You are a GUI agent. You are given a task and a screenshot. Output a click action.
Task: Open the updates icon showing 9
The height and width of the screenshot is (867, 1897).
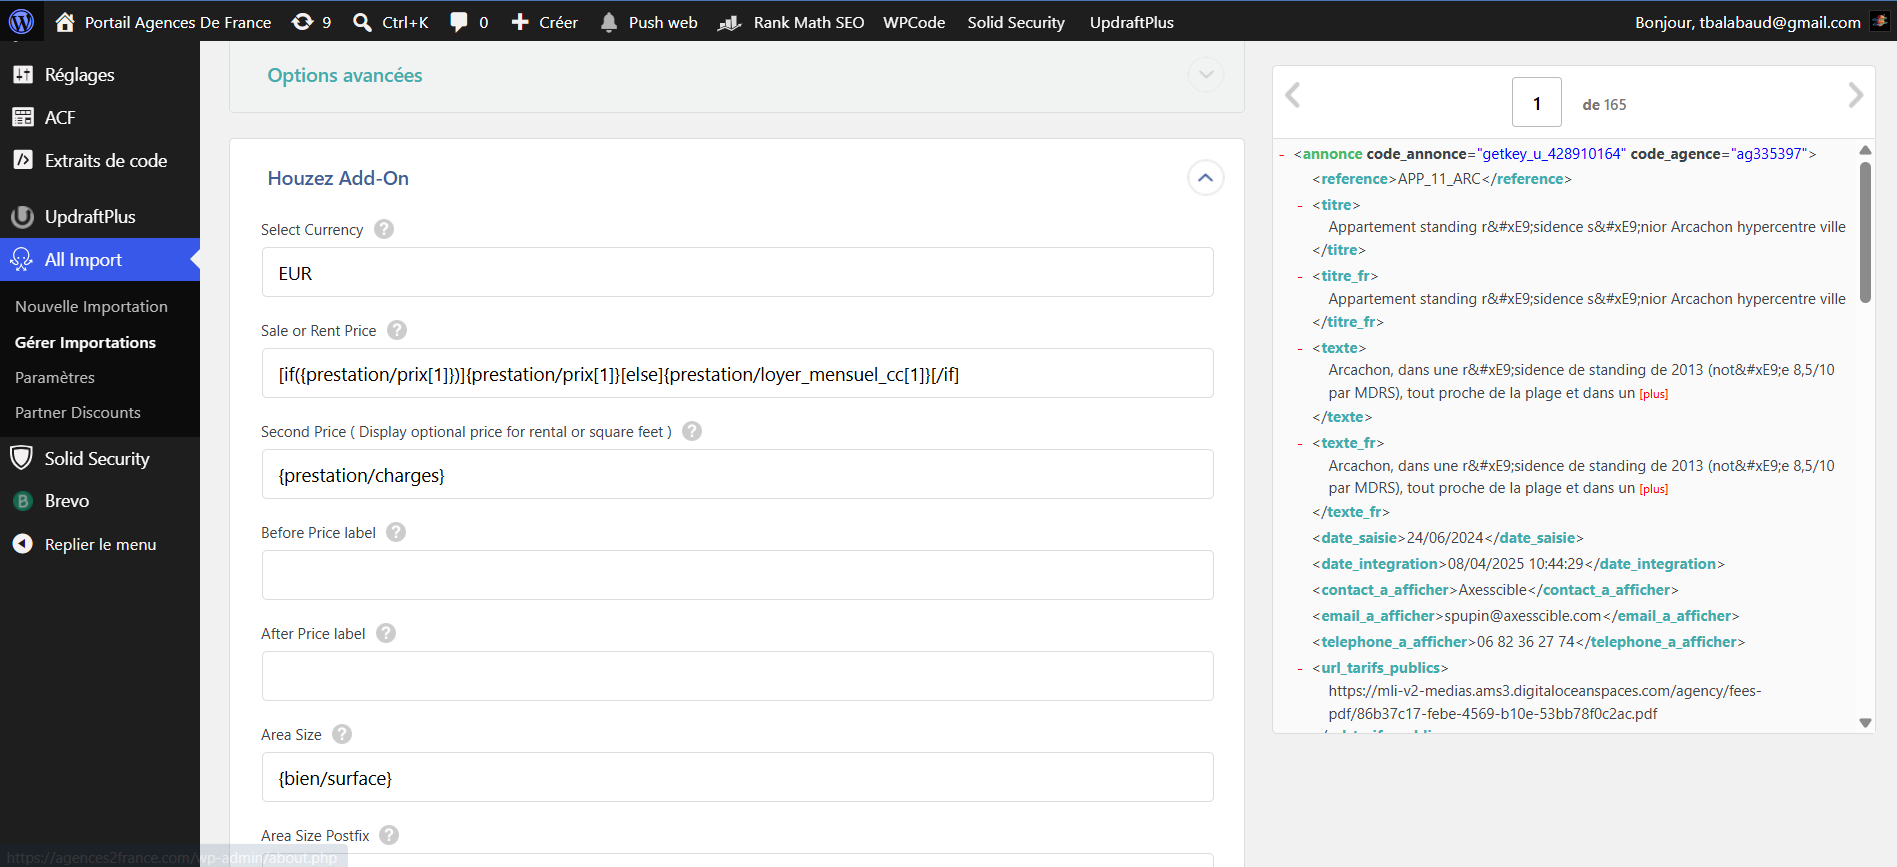[x=302, y=22]
